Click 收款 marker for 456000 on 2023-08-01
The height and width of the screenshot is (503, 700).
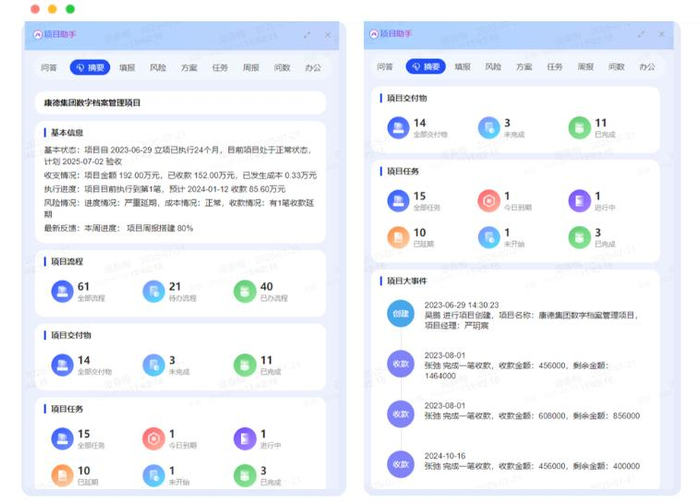tap(400, 364)
